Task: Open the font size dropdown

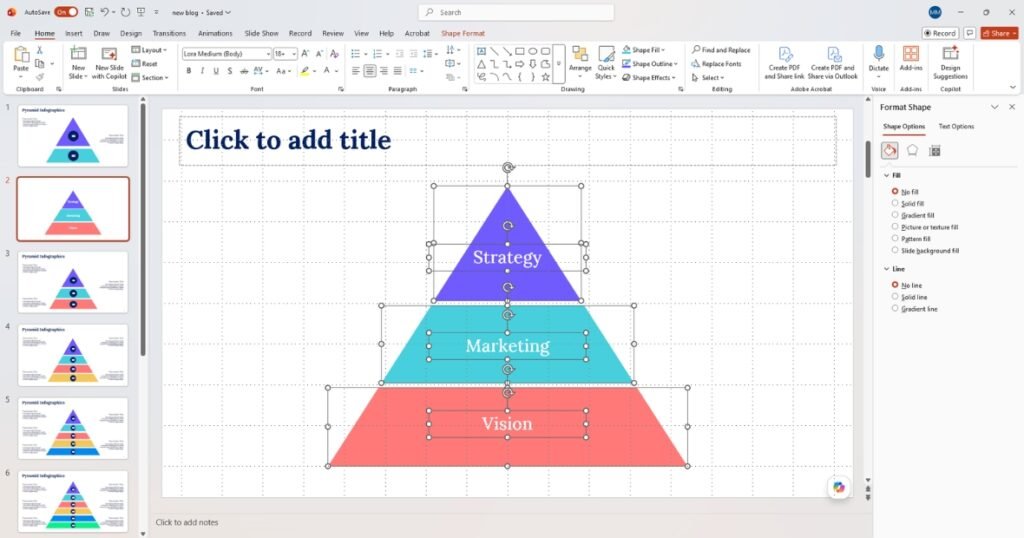Action: 294,54
